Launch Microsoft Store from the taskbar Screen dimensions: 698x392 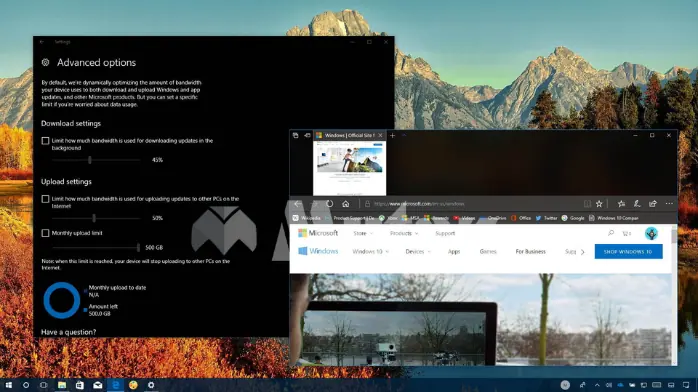coord(80,385)
